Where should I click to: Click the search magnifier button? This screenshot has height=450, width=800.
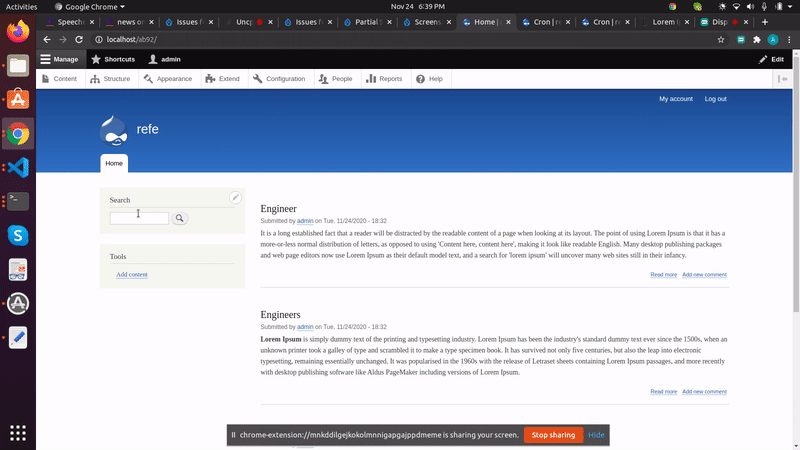coord(180,218)
